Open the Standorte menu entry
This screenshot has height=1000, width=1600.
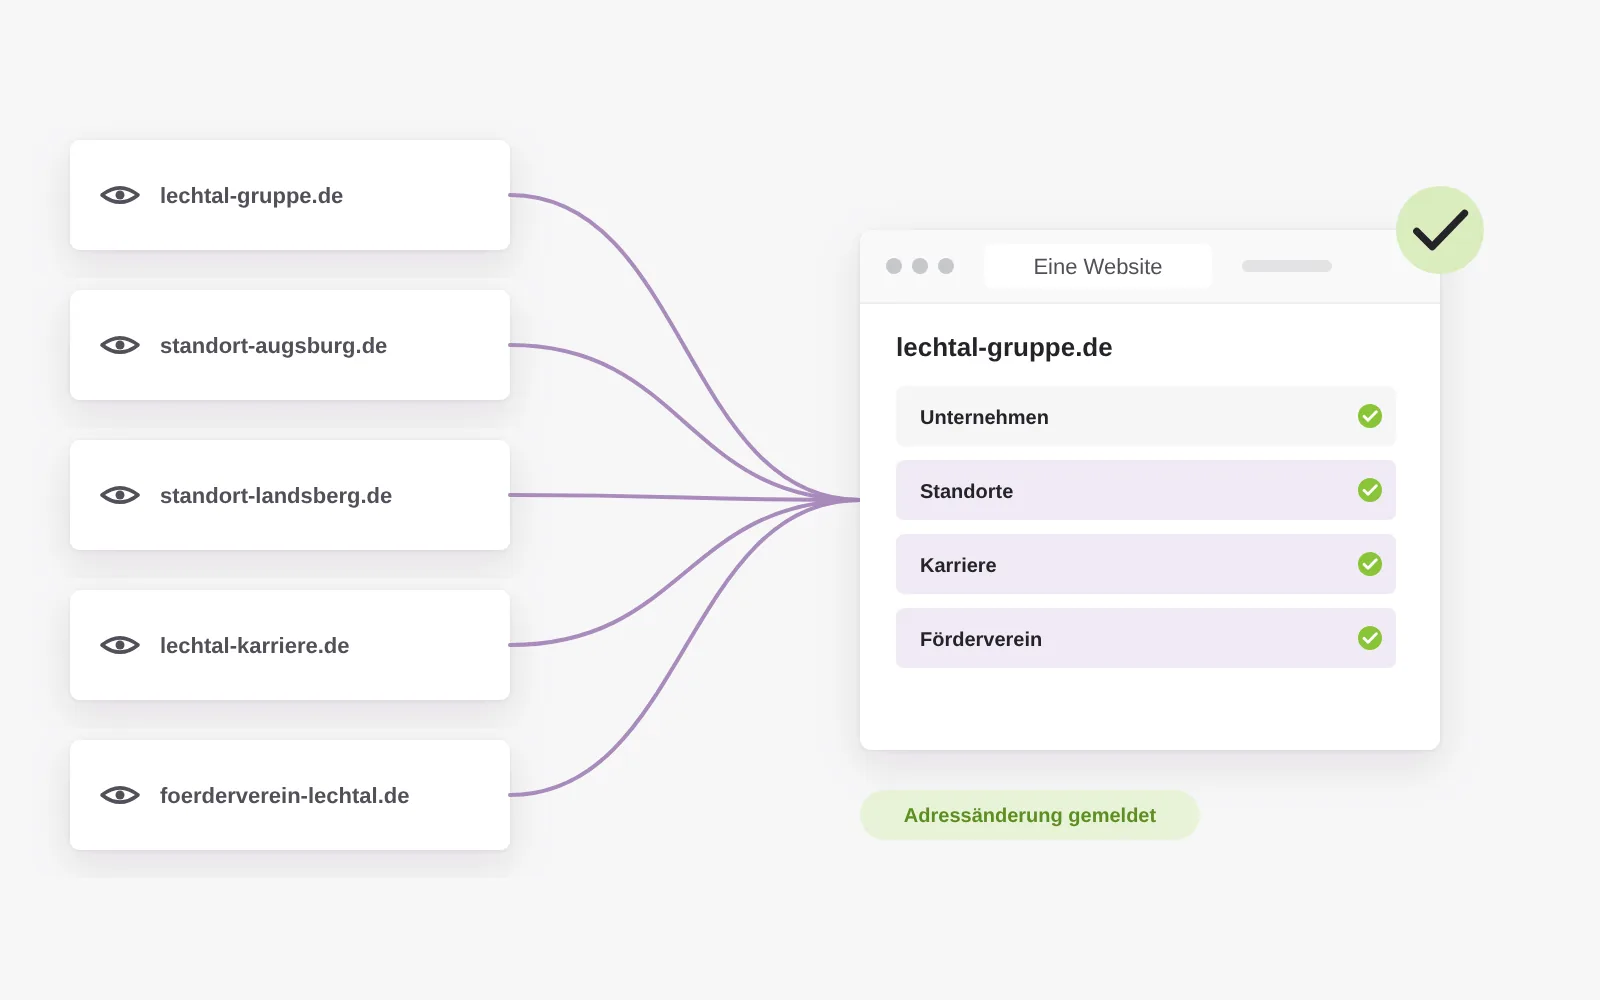(1146, 490)
